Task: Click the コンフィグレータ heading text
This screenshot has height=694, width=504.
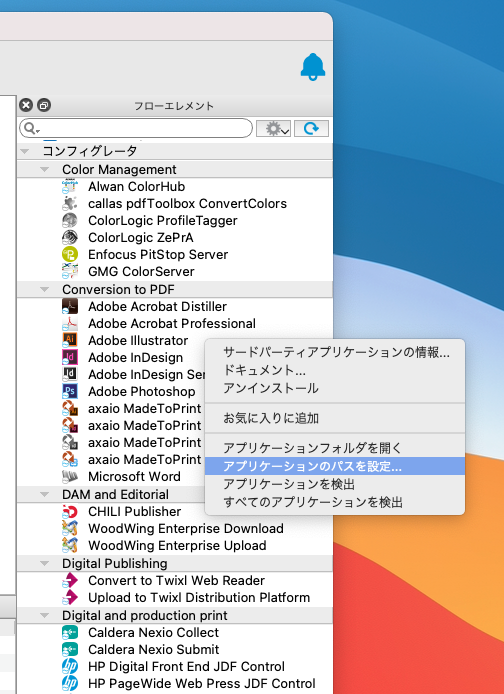Action: pos(89,151)
